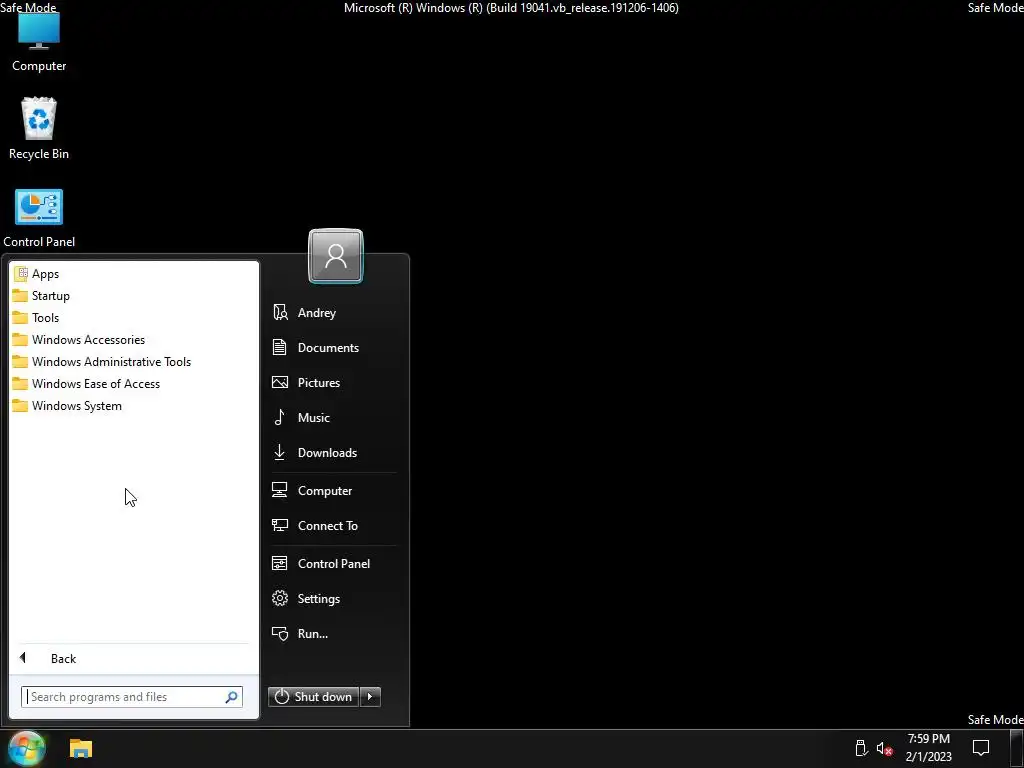Image resolution: width=1024 pixels, height=768 pixels.
Task: Click the muted volume tray icon
Action: 884,748
